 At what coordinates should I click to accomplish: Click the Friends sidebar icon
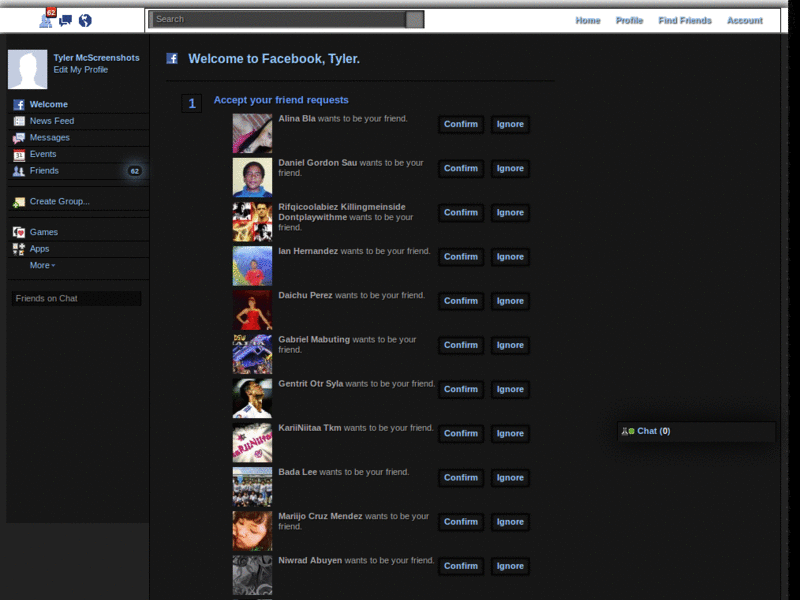click(19, 171)
